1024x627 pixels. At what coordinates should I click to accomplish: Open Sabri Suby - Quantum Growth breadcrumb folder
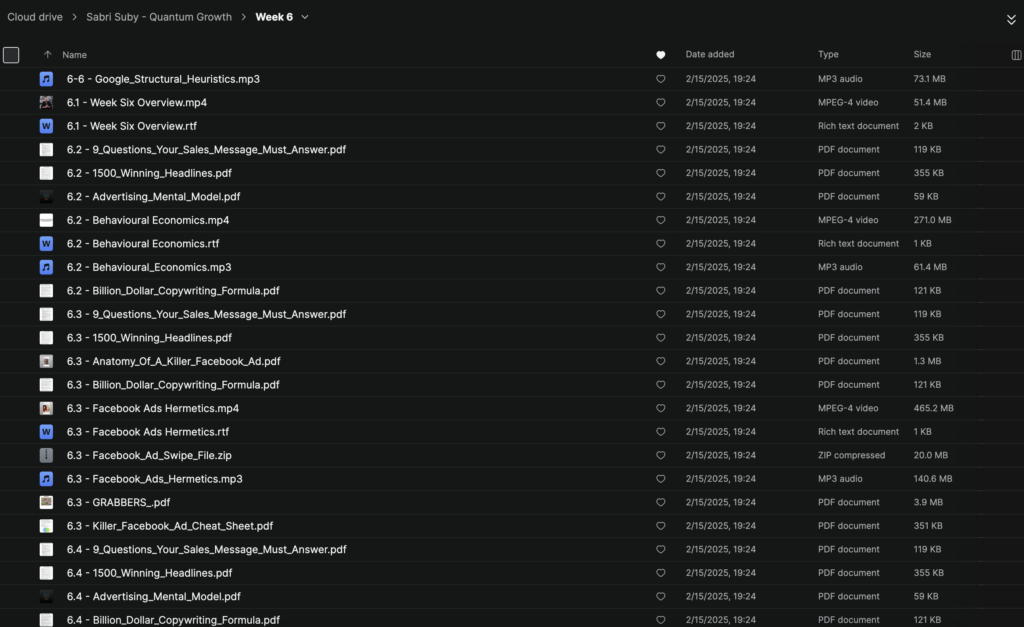click(x=159, y=17)
